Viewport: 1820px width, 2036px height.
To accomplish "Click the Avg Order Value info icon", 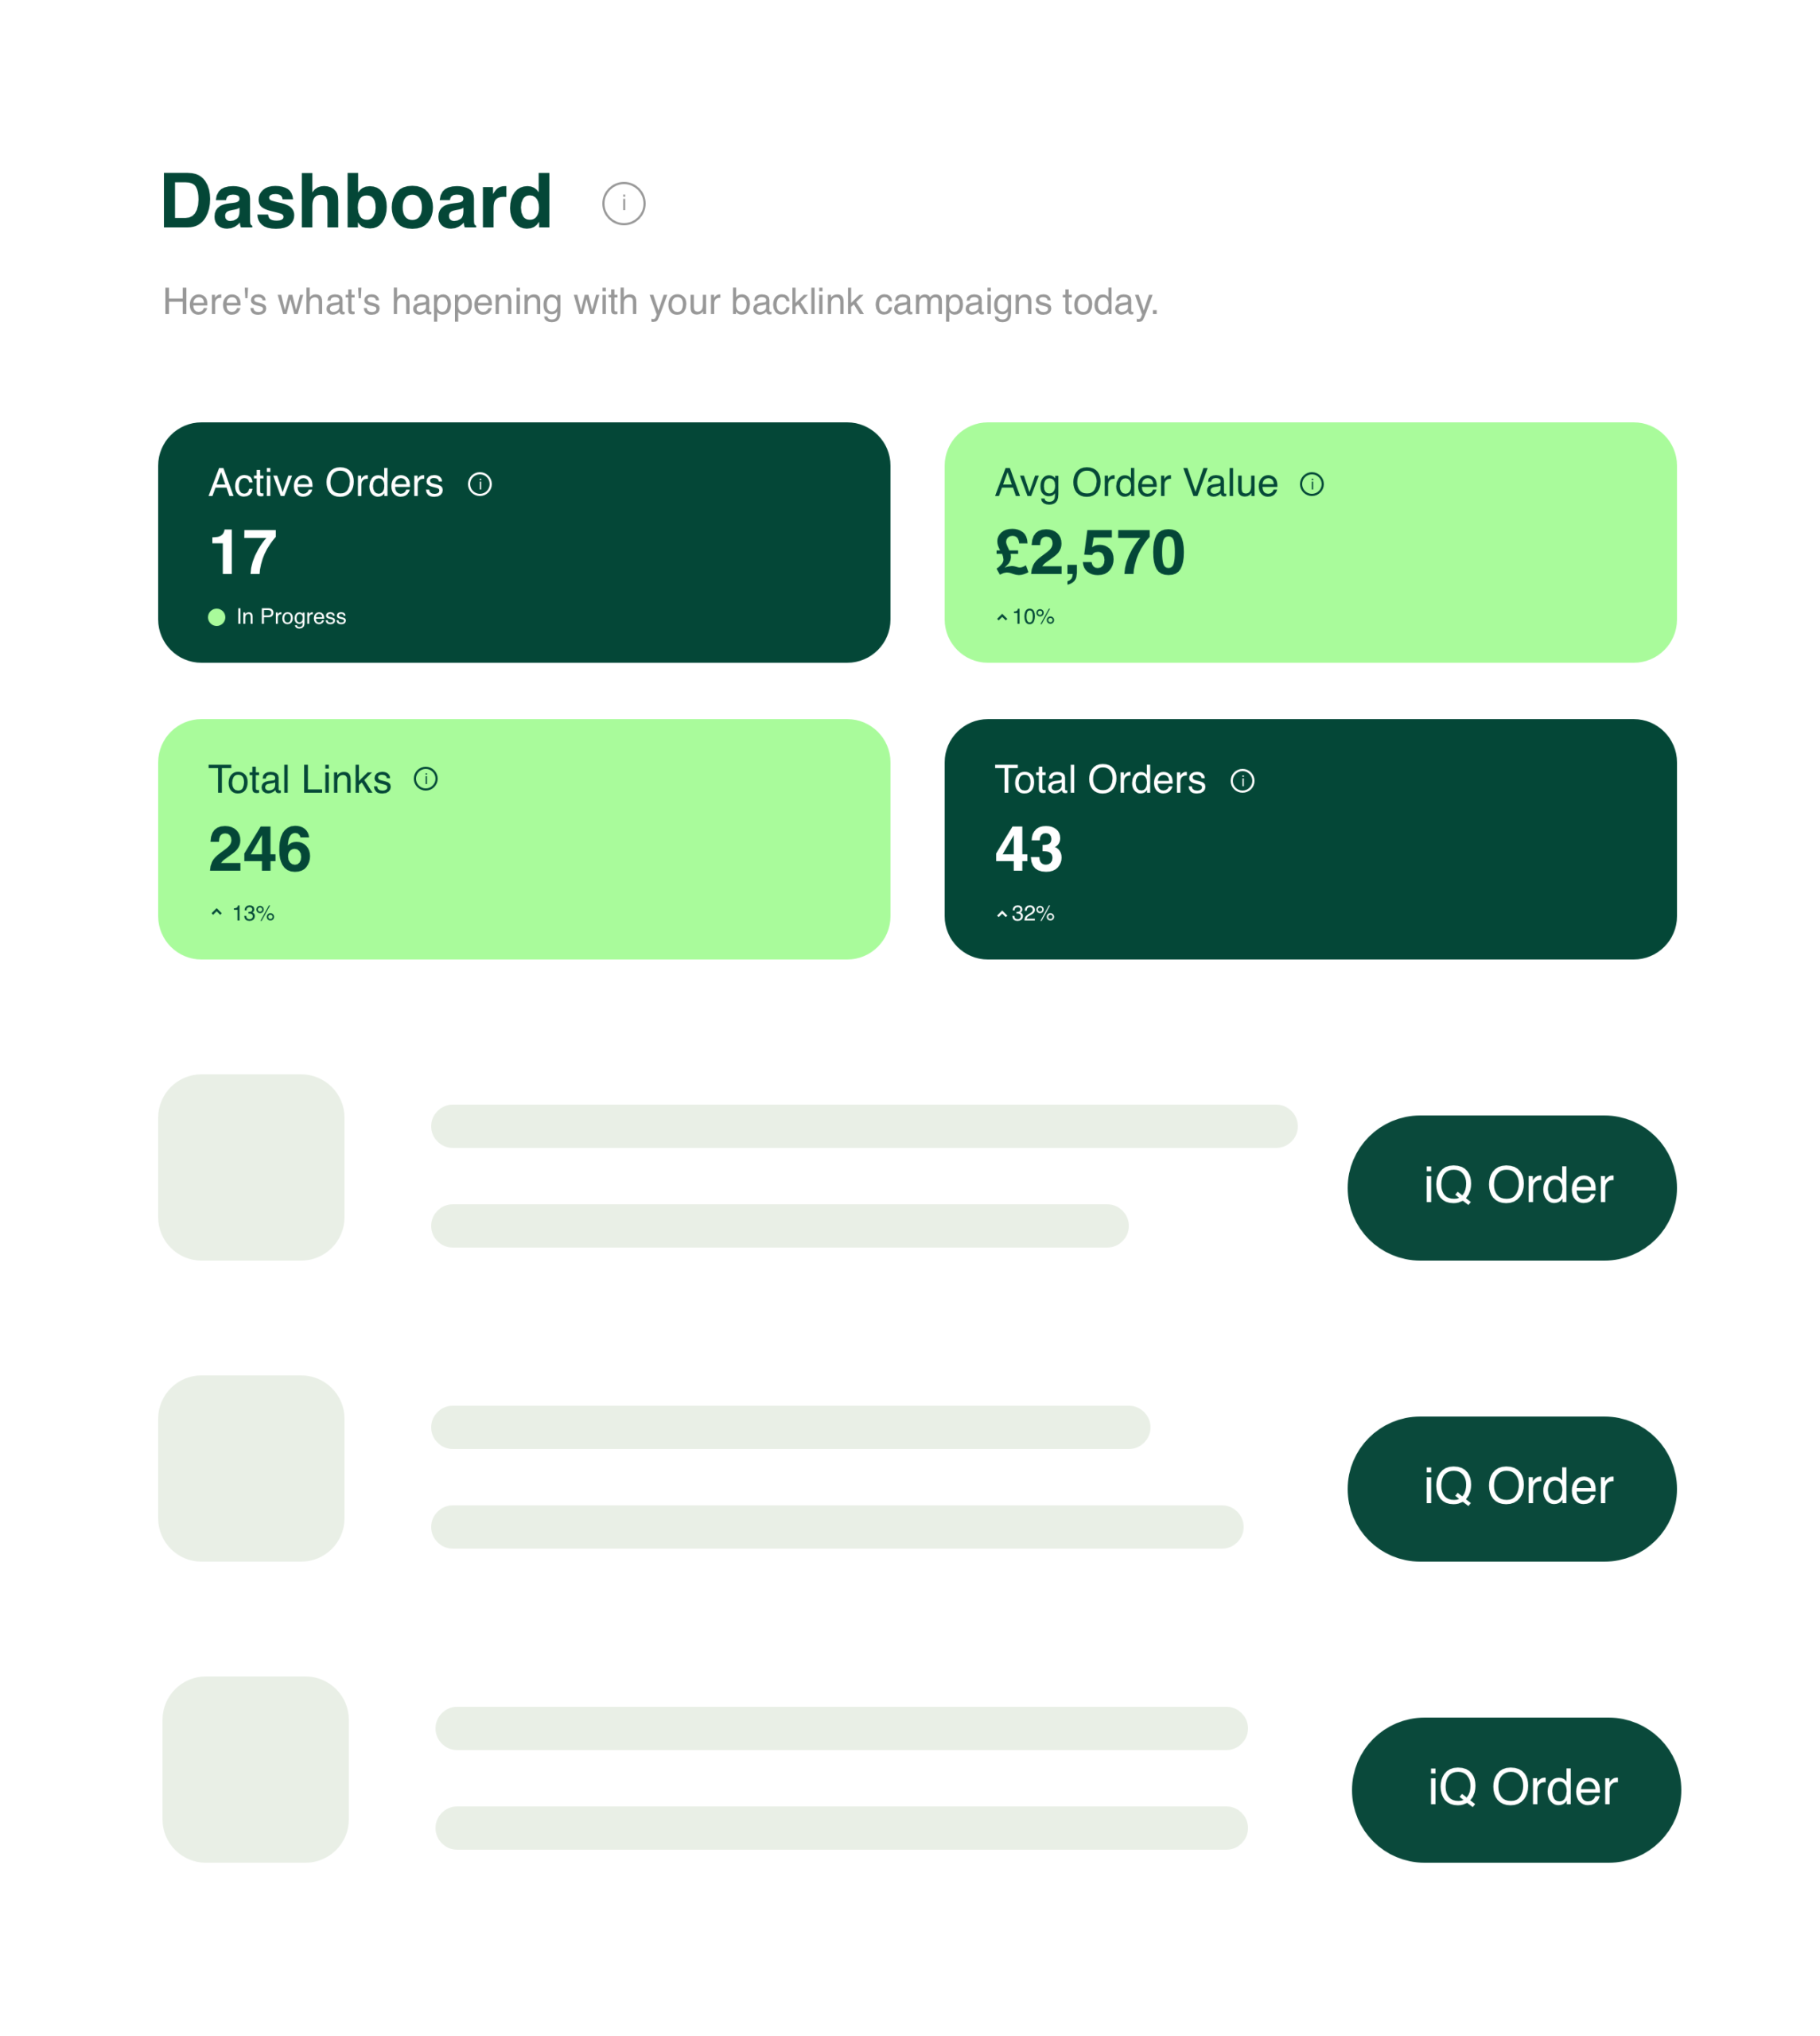I will 1312,484.
